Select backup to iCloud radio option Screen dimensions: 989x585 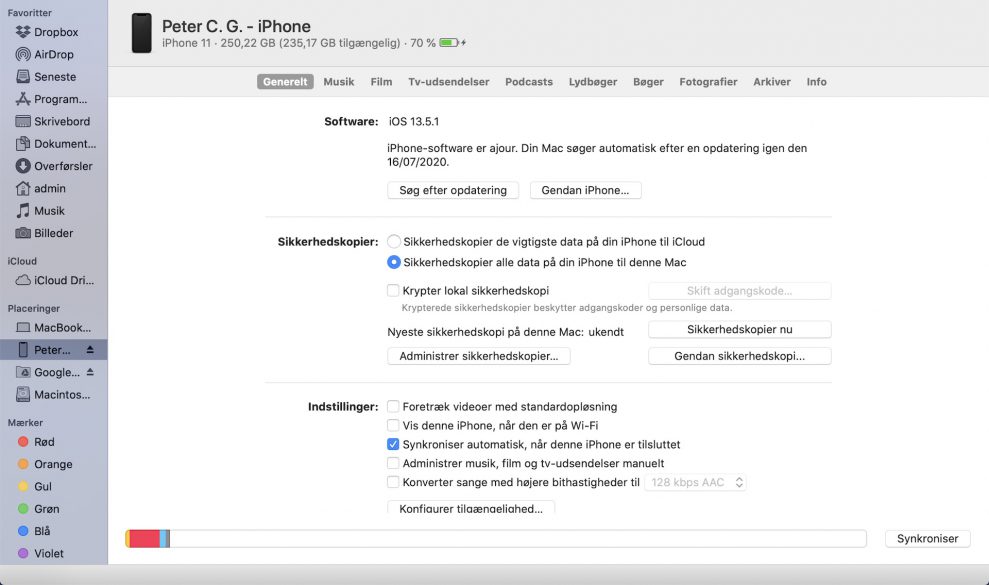pos(394,242)
